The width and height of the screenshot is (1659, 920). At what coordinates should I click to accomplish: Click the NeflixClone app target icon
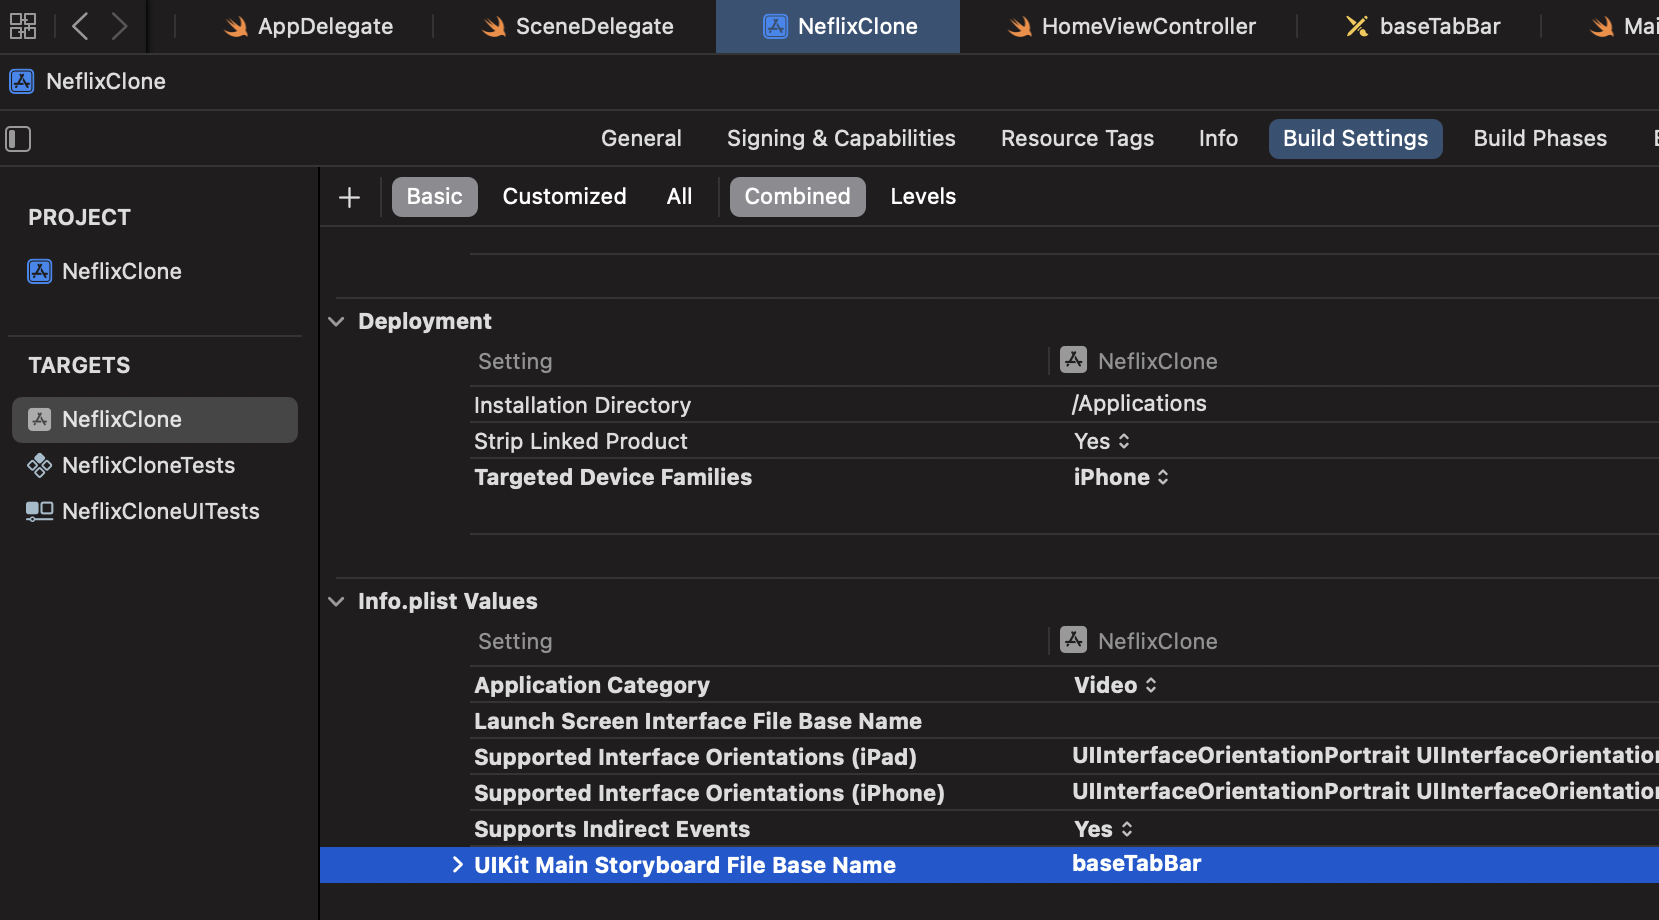click(40, 419)
